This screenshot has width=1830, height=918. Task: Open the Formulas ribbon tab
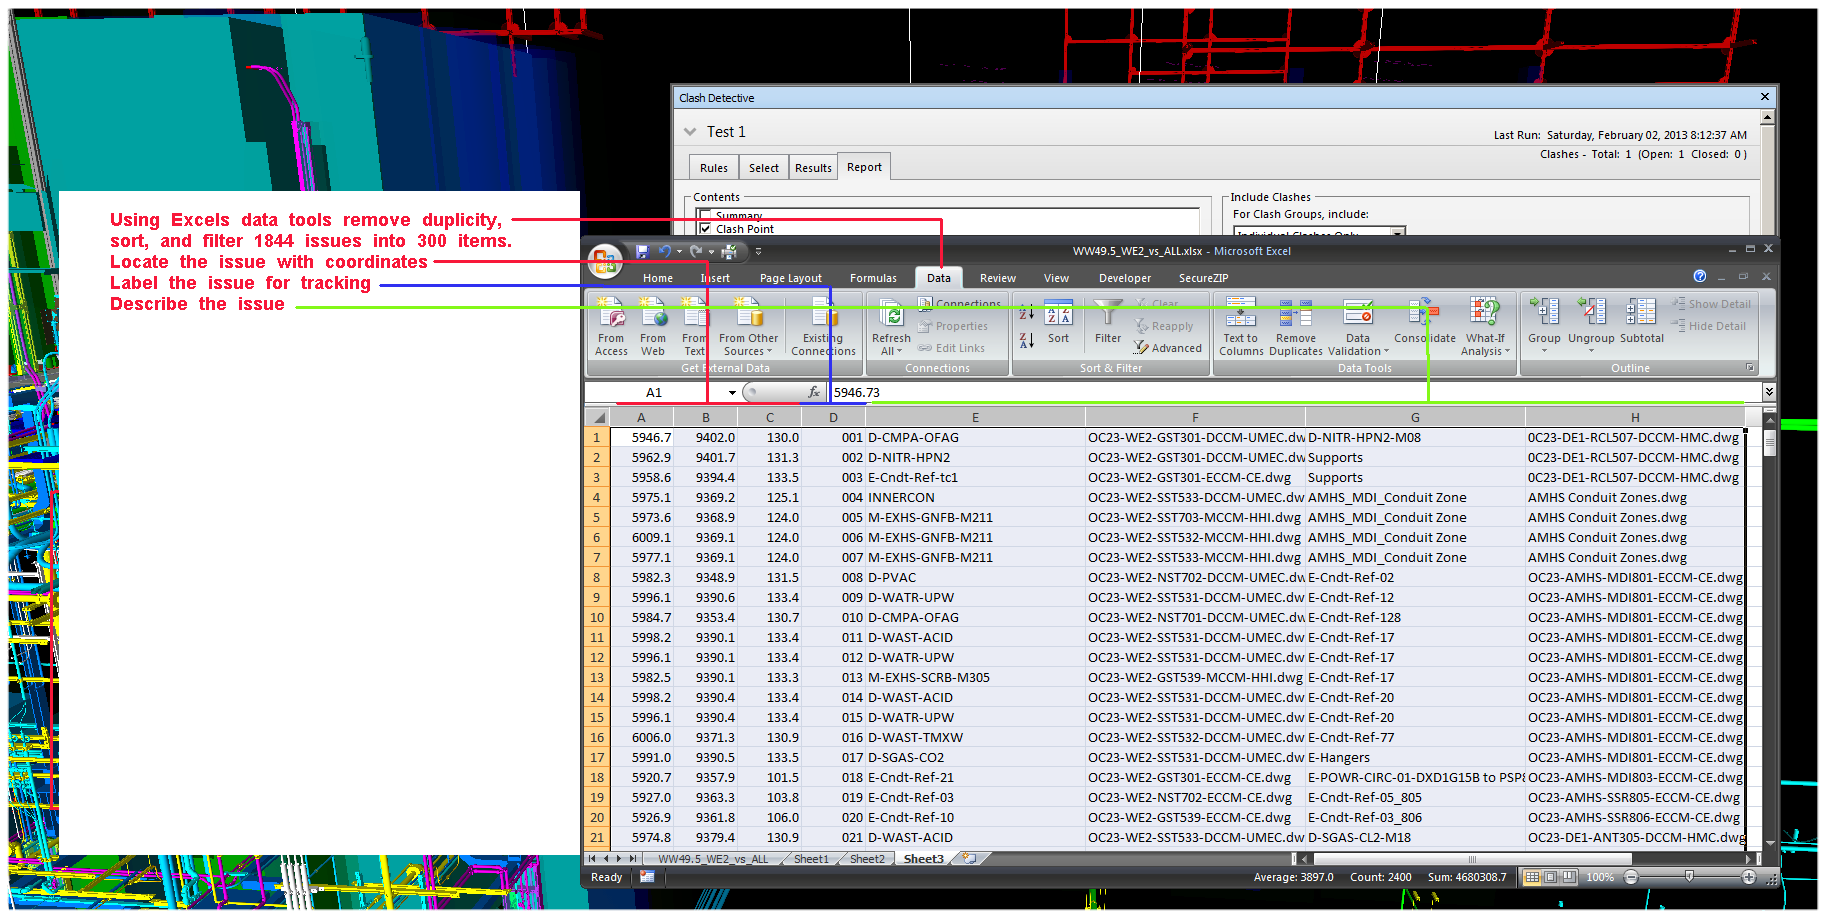(873, 278)
